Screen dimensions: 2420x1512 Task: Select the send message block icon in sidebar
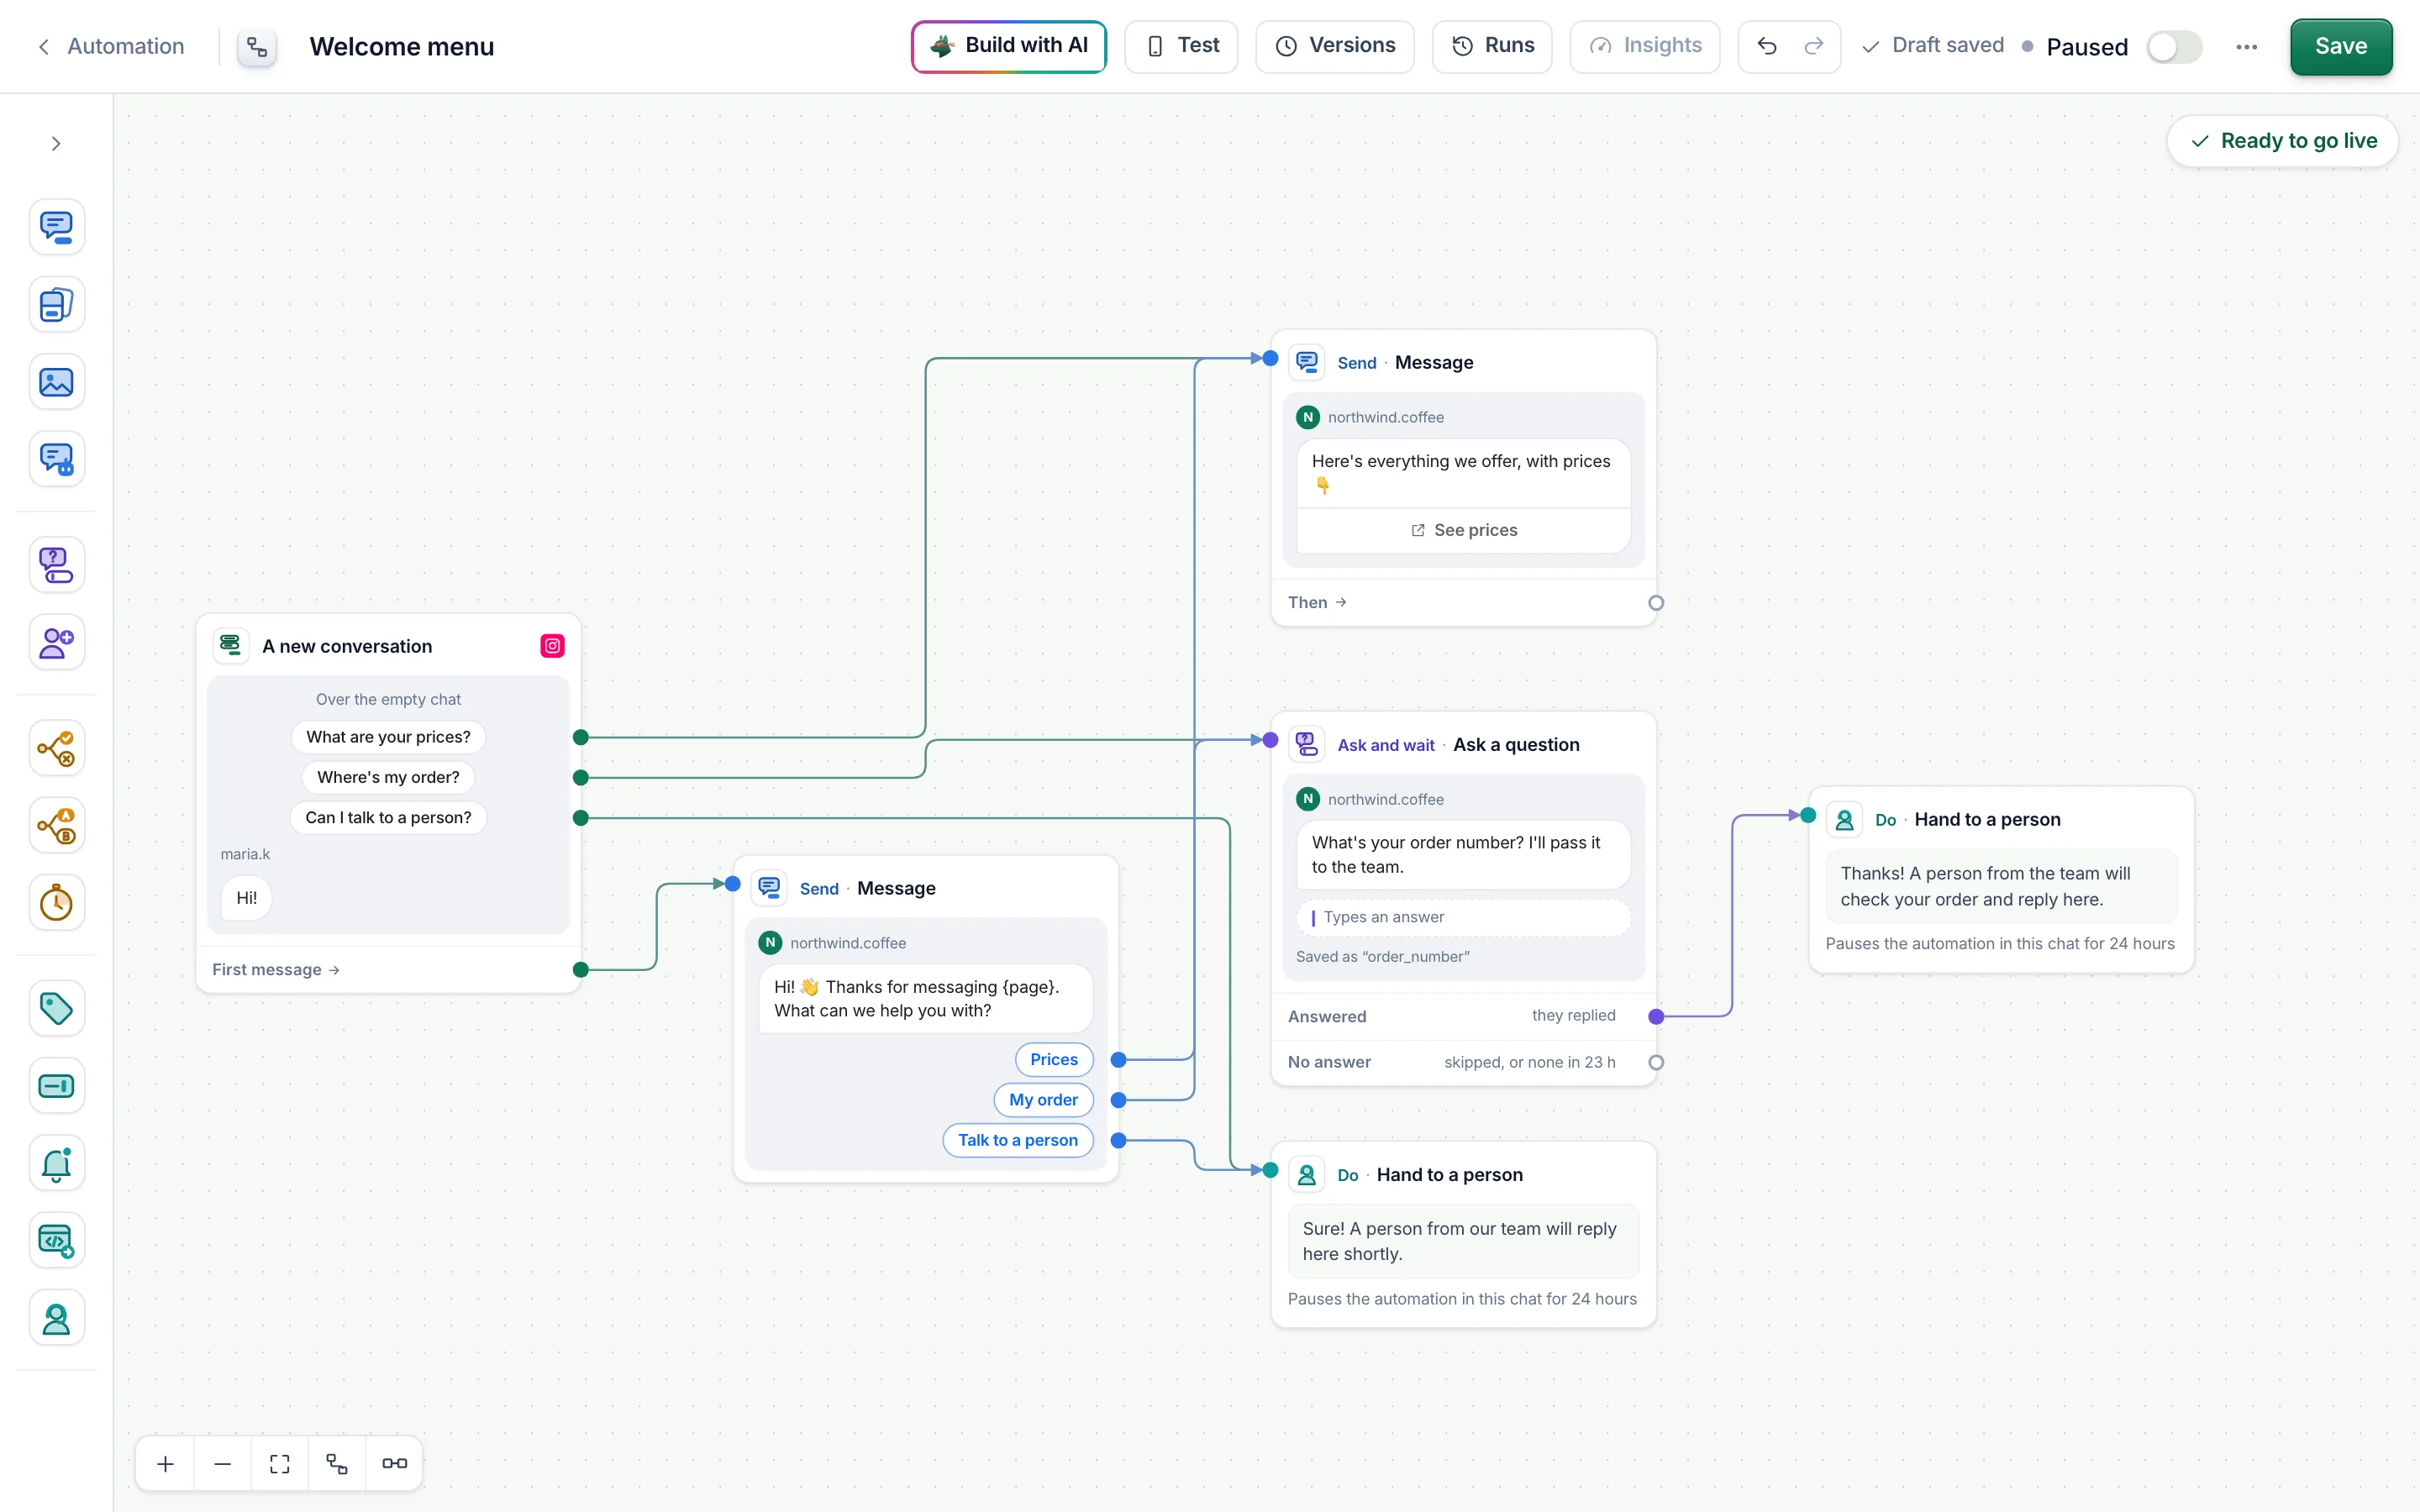point(56,227)
